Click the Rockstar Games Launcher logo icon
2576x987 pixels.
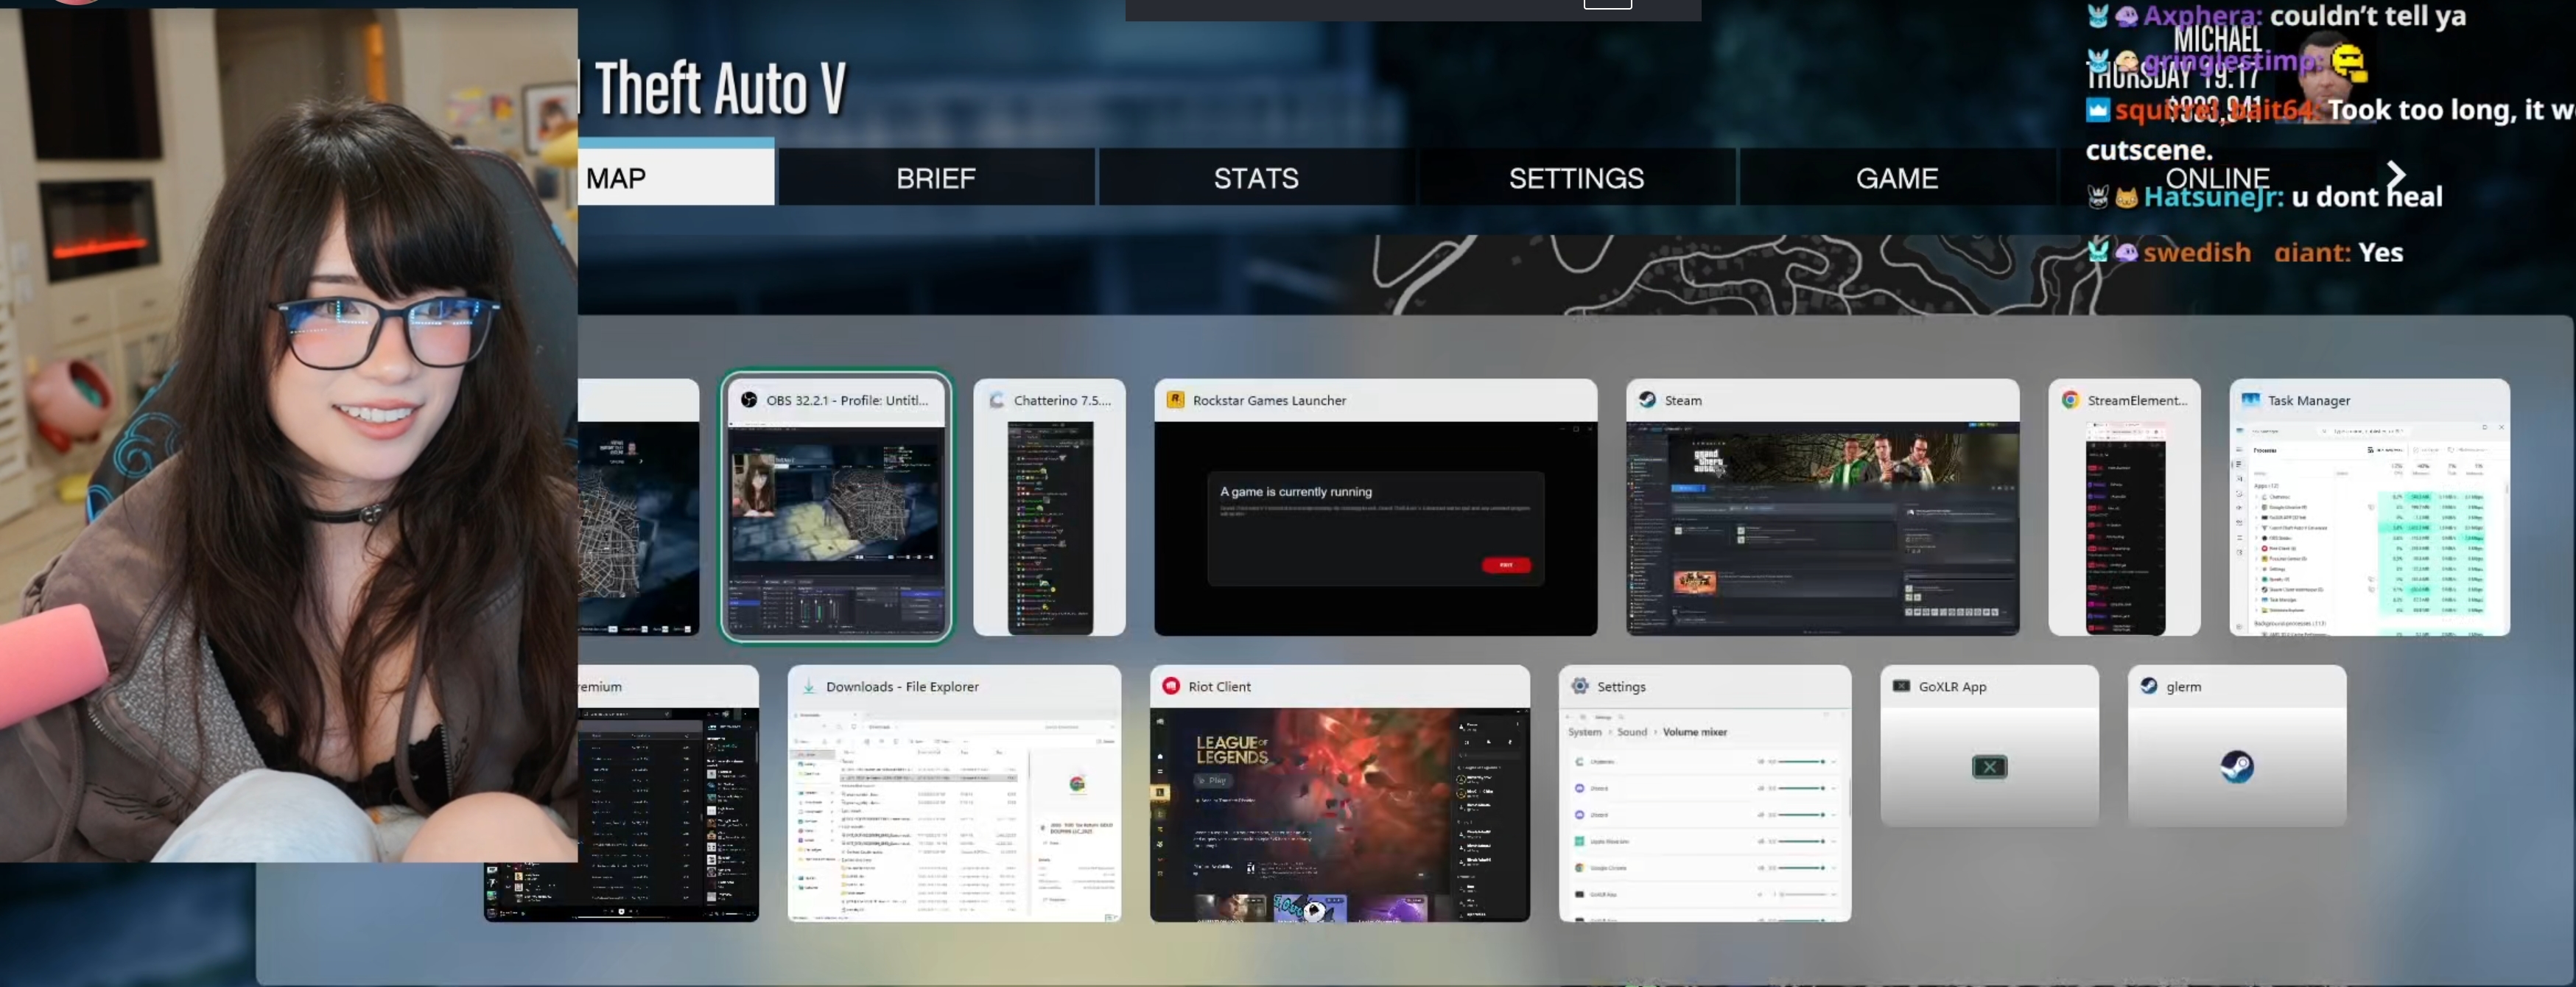point(1175,400)
